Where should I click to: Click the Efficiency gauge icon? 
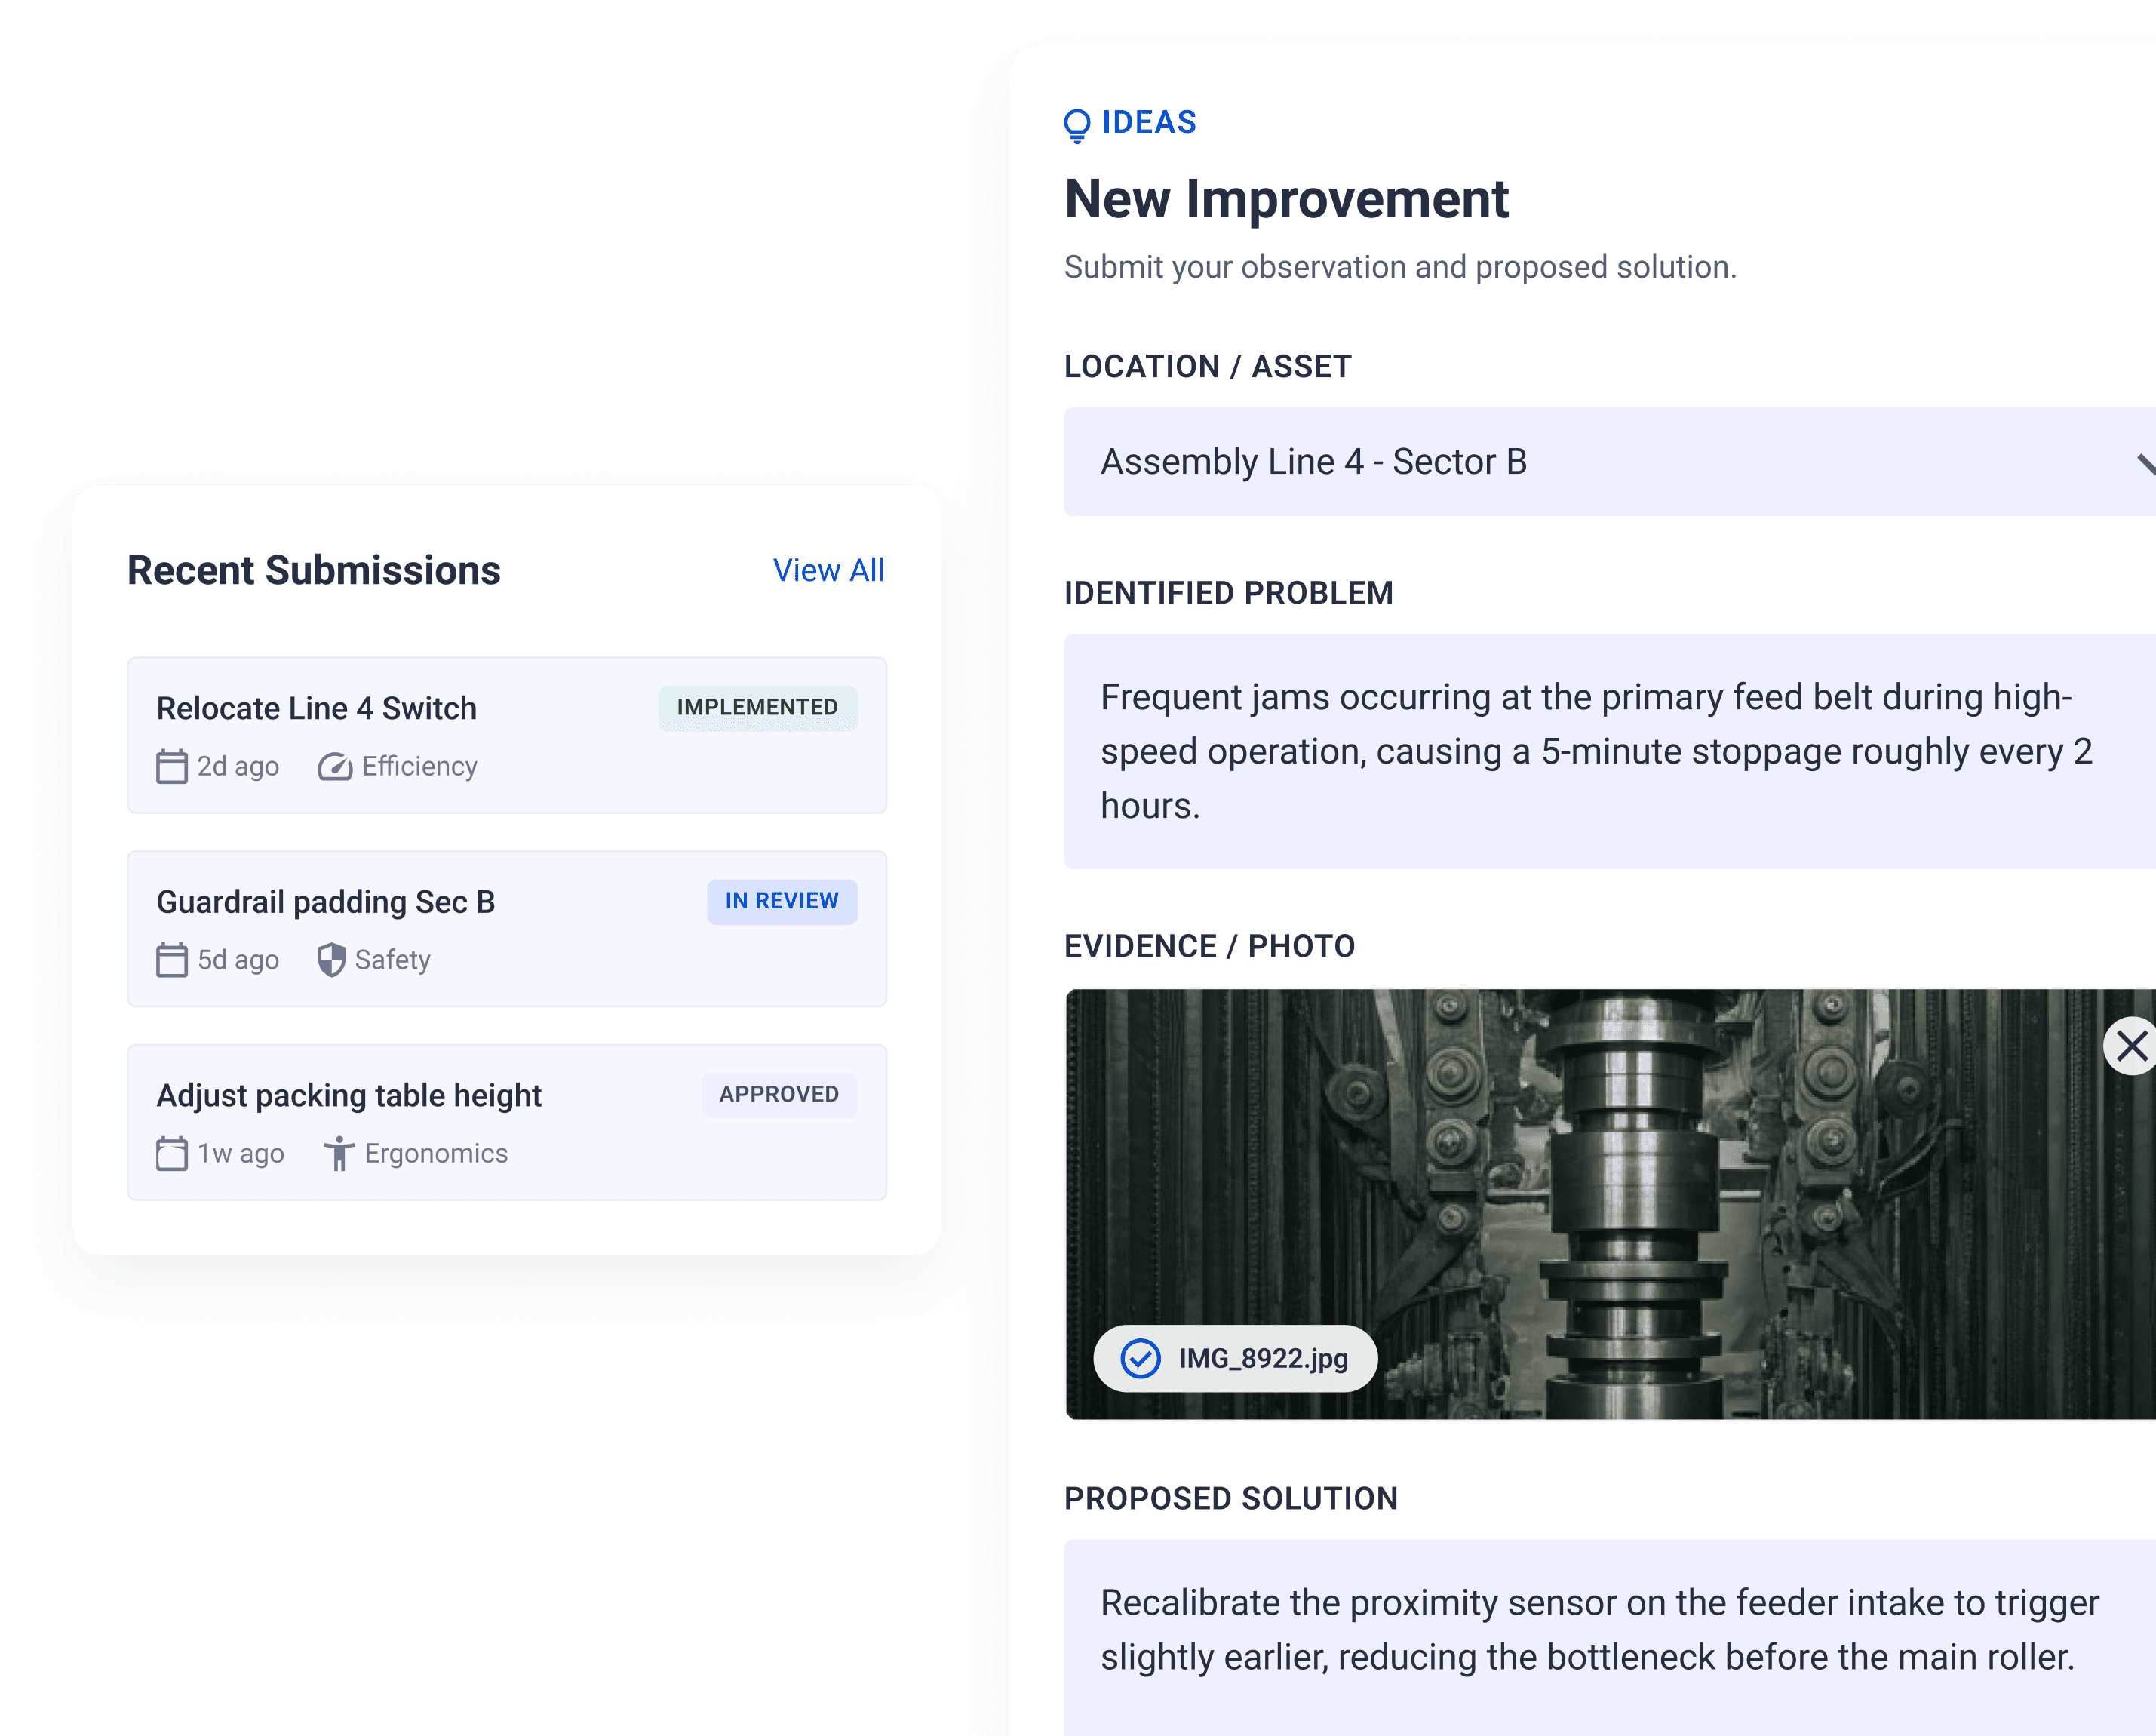pos(335,767)
